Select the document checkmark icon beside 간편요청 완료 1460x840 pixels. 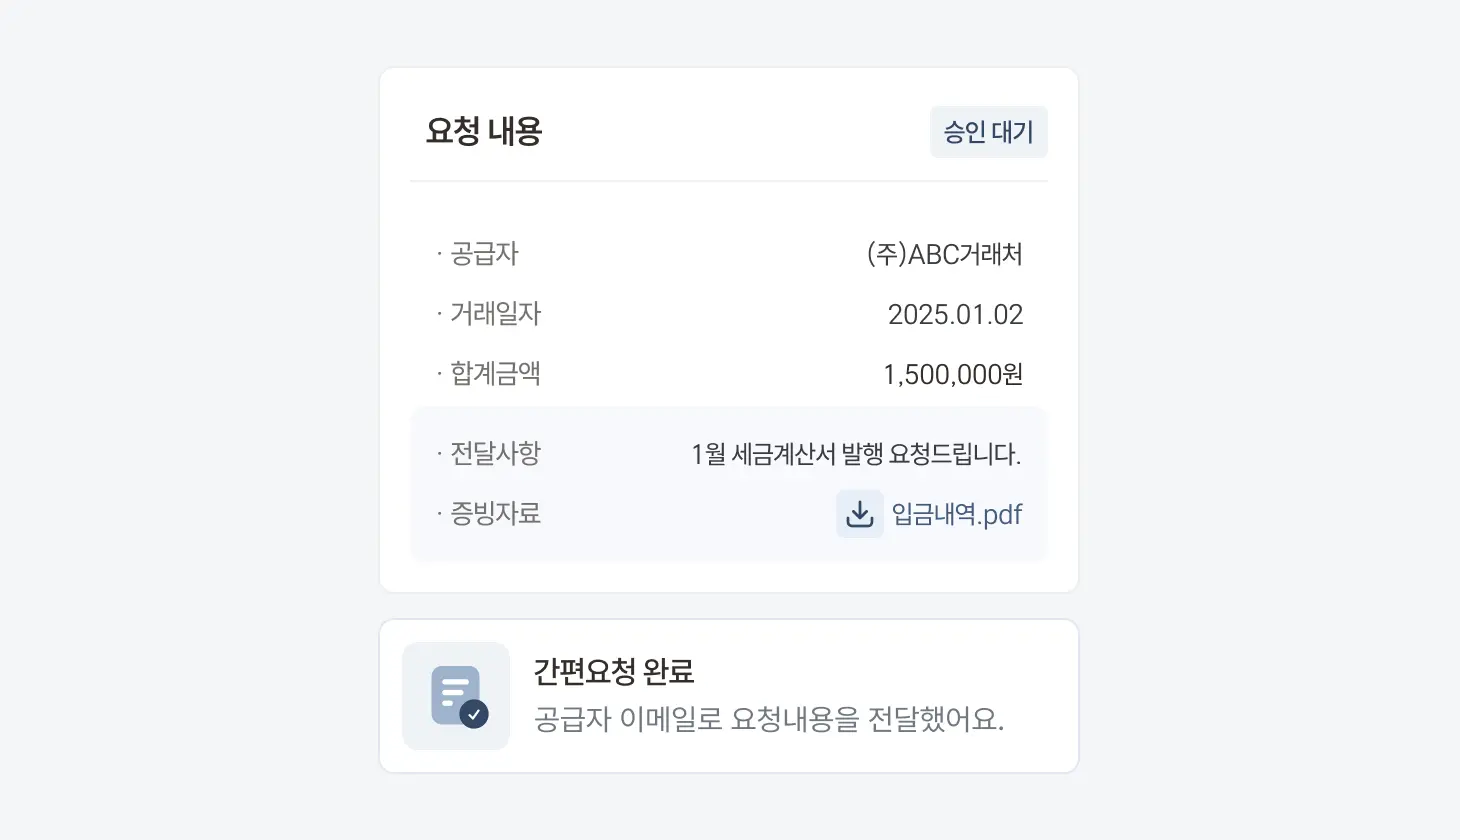coord(456,695)
